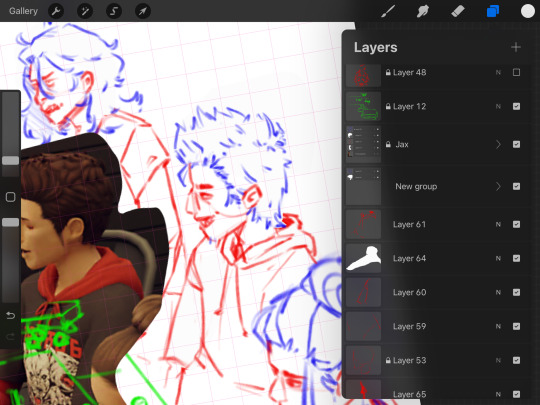Tap lock icon on Layer 48
The image size is (540, 405).
[388, 72]
